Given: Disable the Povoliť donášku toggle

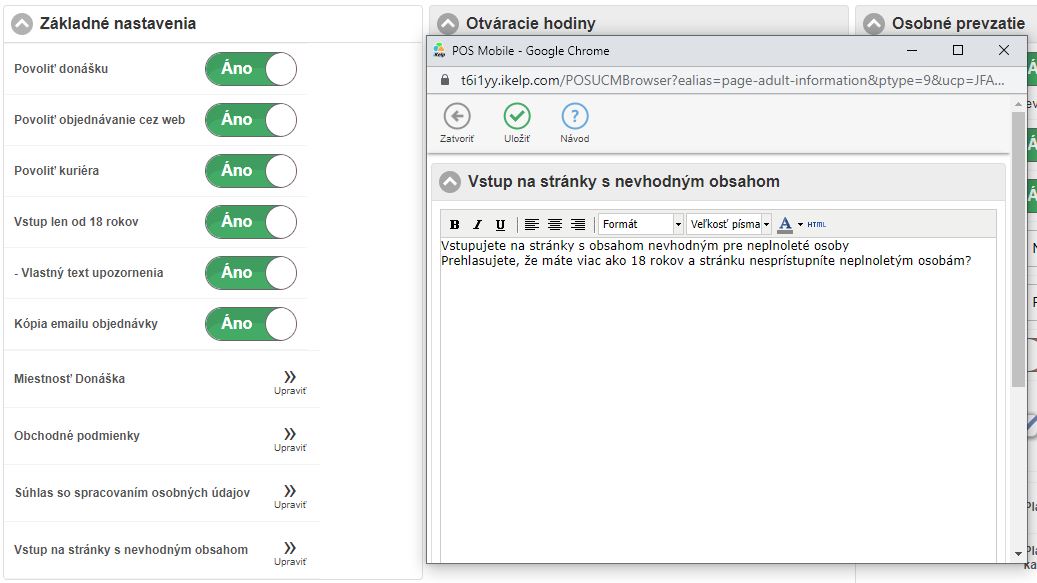Looking at the screenshot, I should (x=251, y=69).
